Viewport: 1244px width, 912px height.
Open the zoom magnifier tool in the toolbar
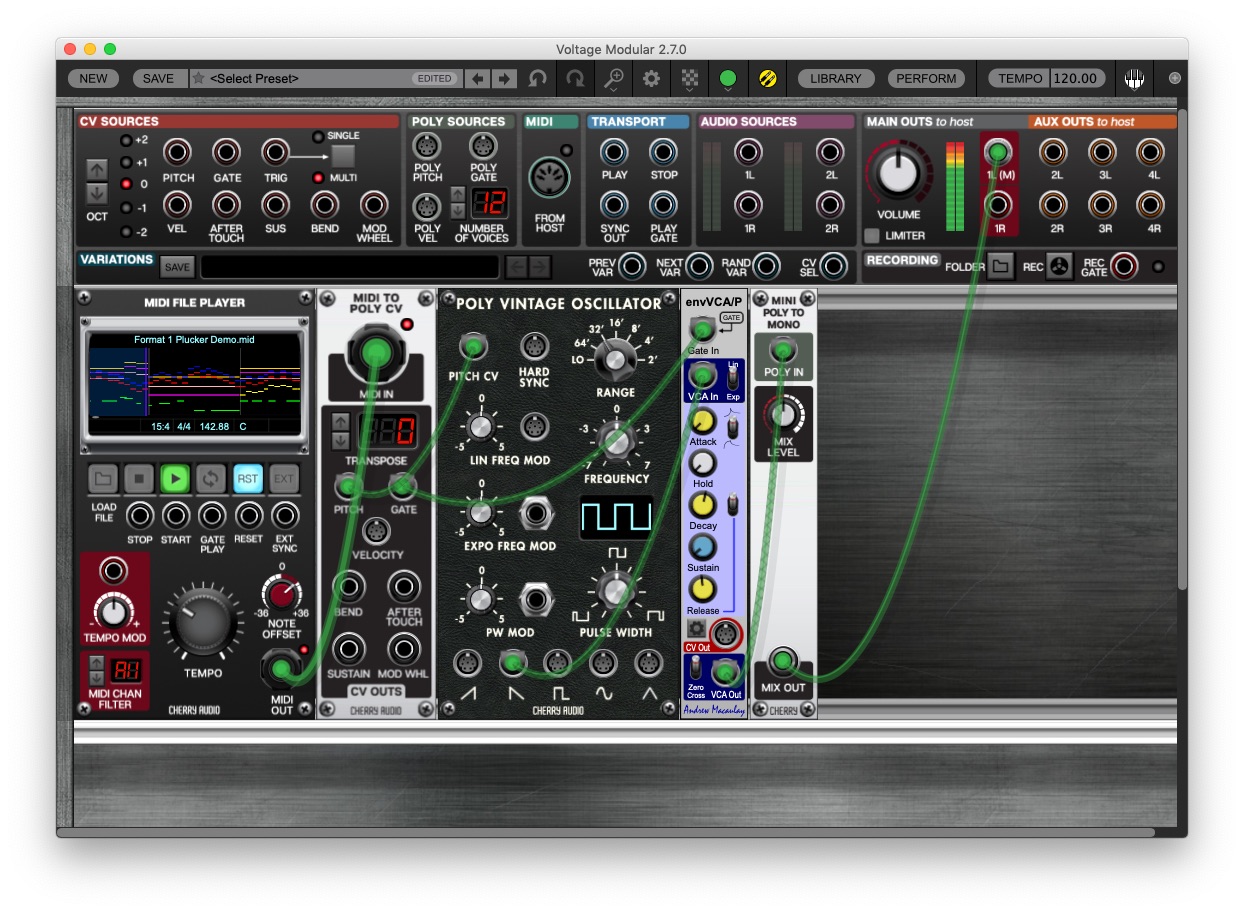614,78
